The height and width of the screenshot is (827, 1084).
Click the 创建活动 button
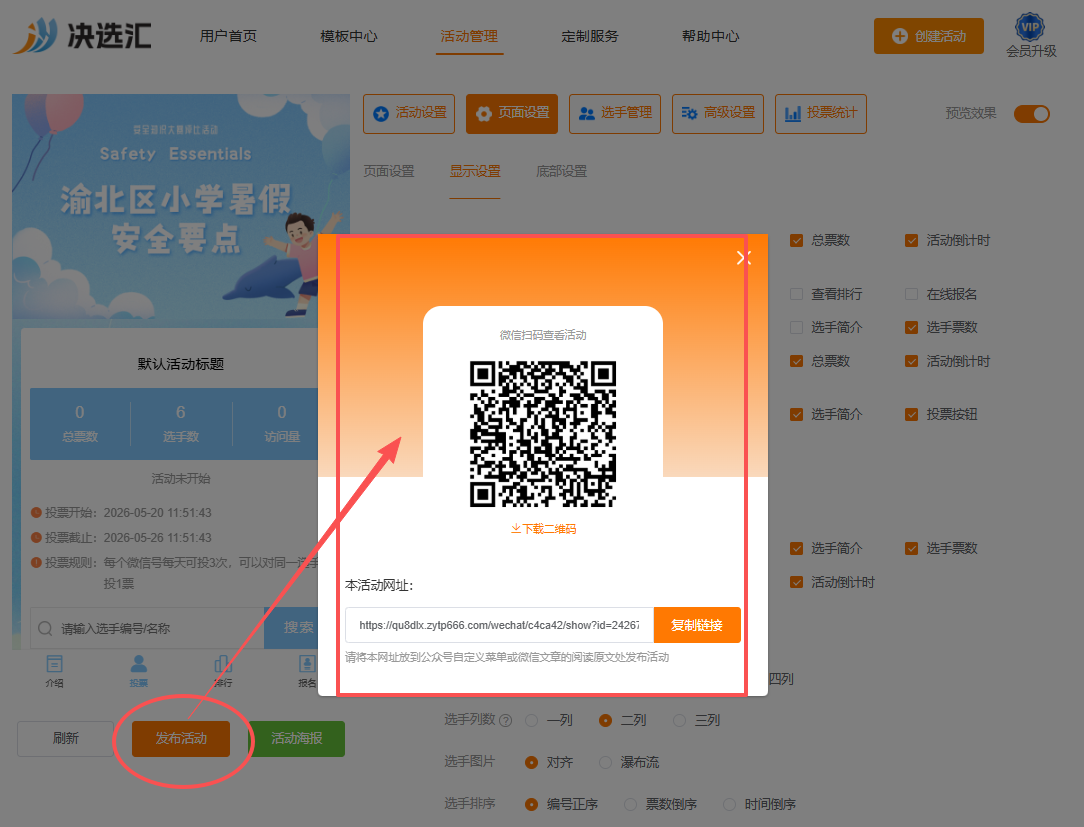(x=928, y=36)
